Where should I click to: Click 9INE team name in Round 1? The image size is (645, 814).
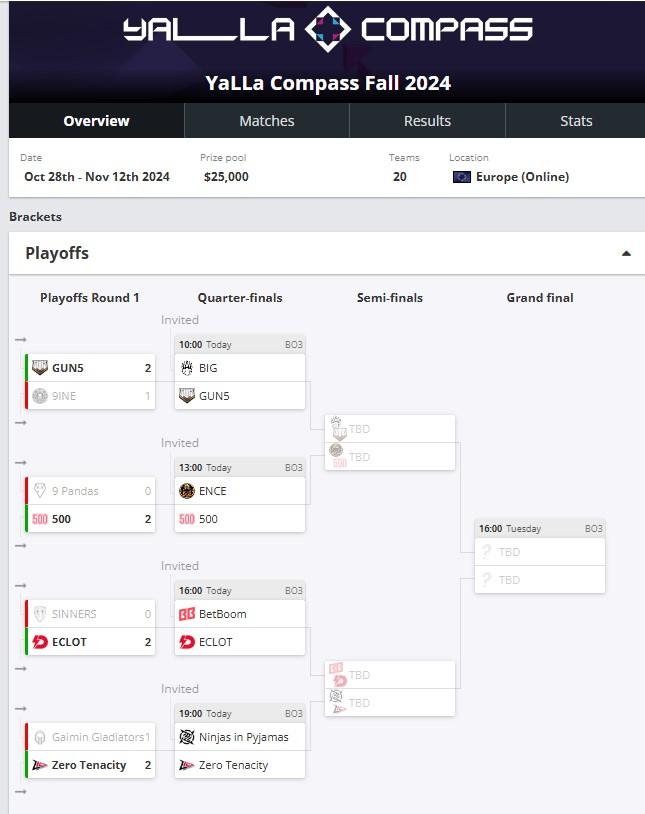click(x=64, y=396)
